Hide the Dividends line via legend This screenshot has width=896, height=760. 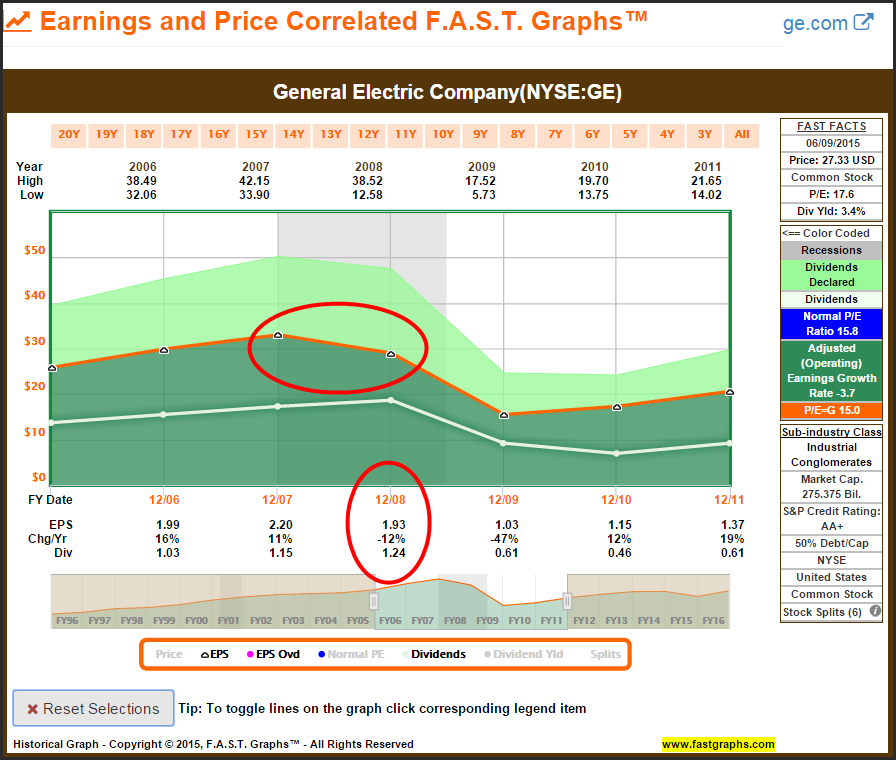432,654
